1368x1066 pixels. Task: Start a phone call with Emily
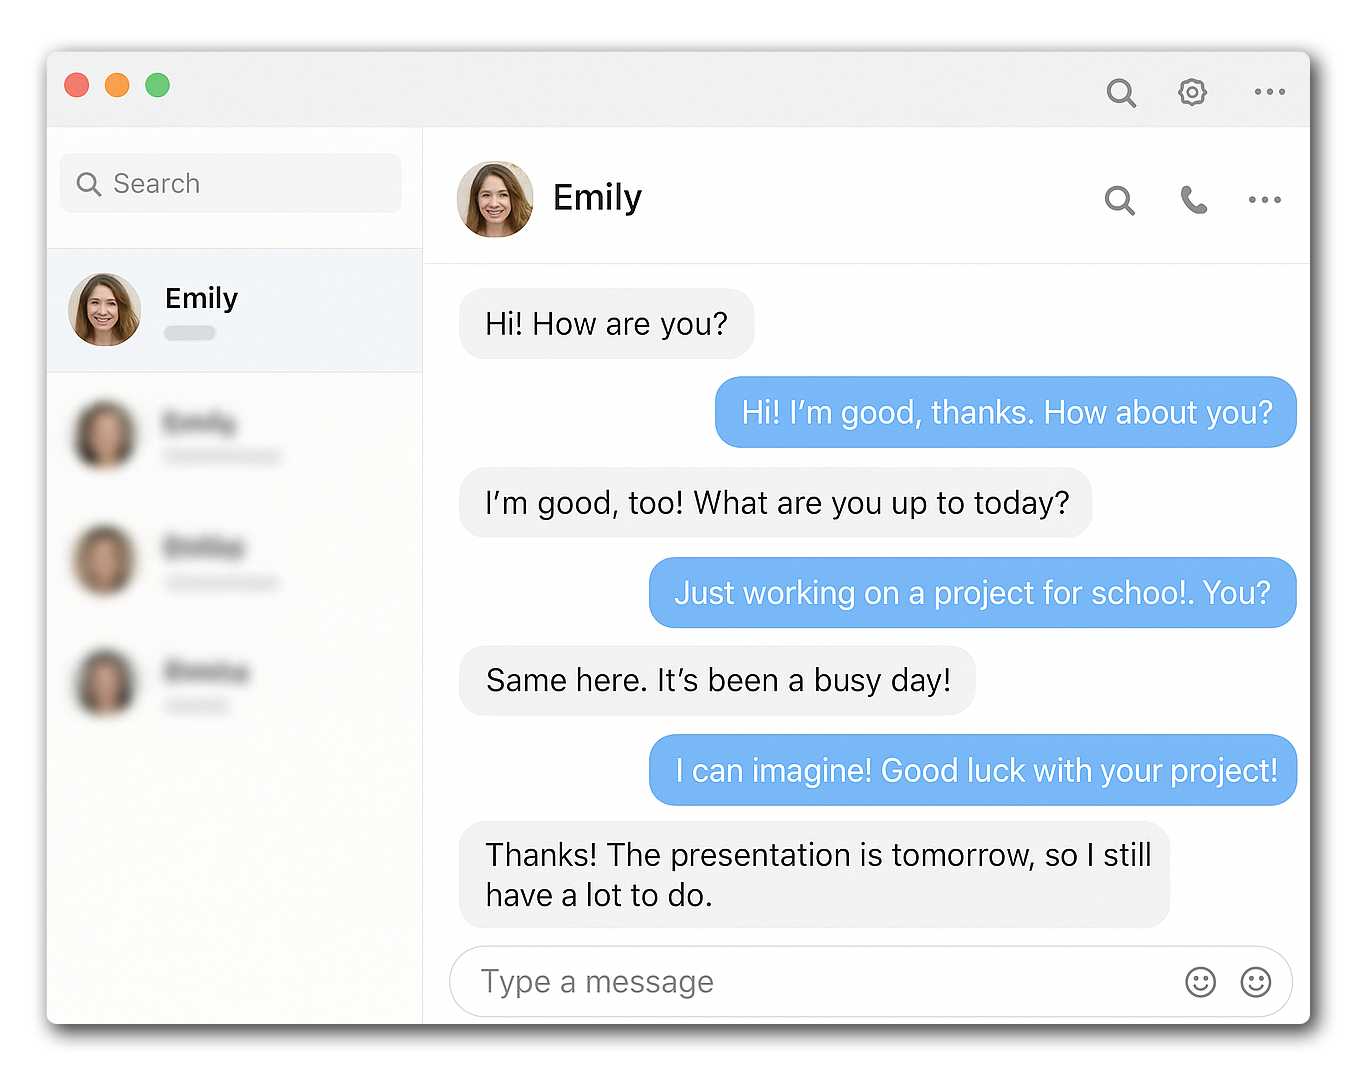coord(1193,200)
